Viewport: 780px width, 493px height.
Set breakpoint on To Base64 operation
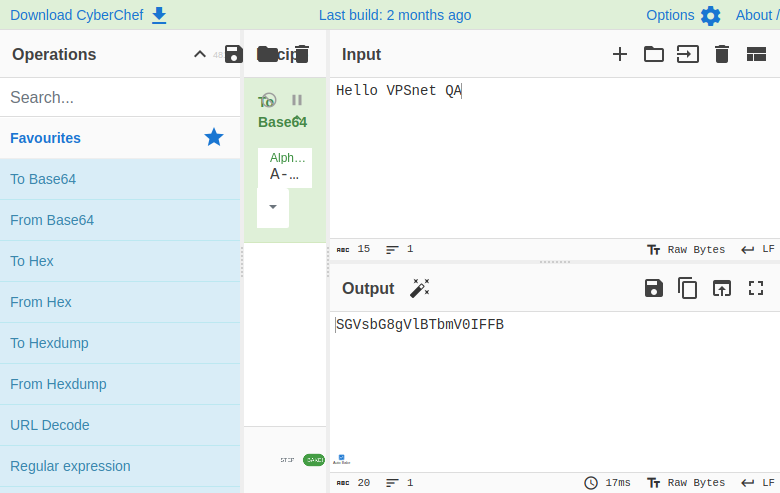click(297, 100)
